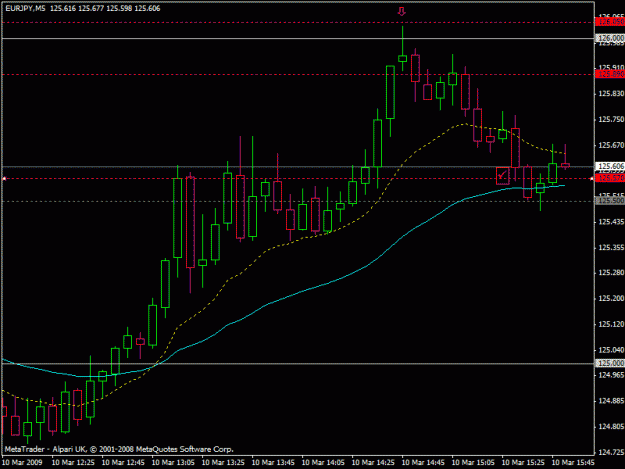Click the 125.606 current price label

coord(610,166)
